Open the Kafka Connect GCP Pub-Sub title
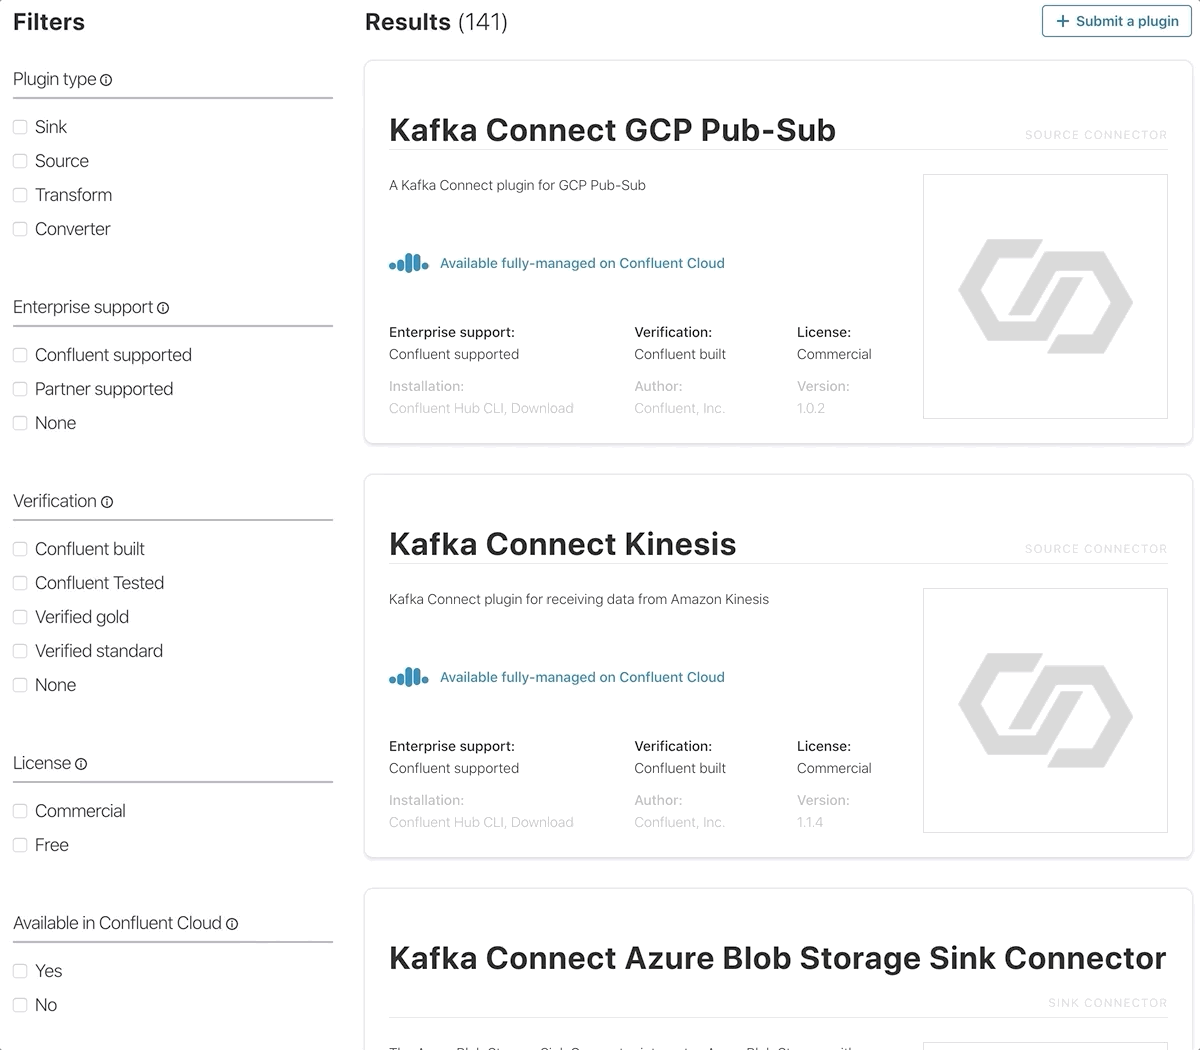This screenshot has height=1050, width=1200. pos(612,130)
